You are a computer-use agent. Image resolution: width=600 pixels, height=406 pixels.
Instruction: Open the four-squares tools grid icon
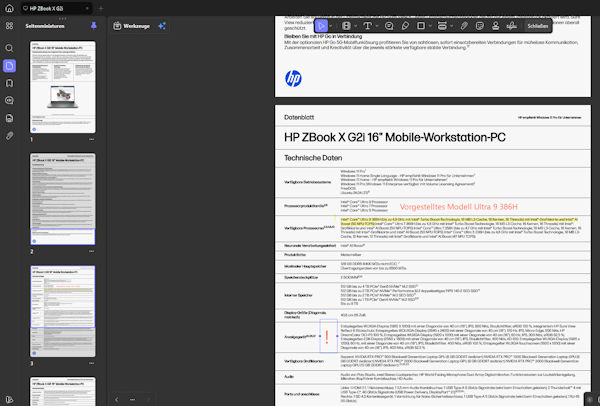point(9,26)
